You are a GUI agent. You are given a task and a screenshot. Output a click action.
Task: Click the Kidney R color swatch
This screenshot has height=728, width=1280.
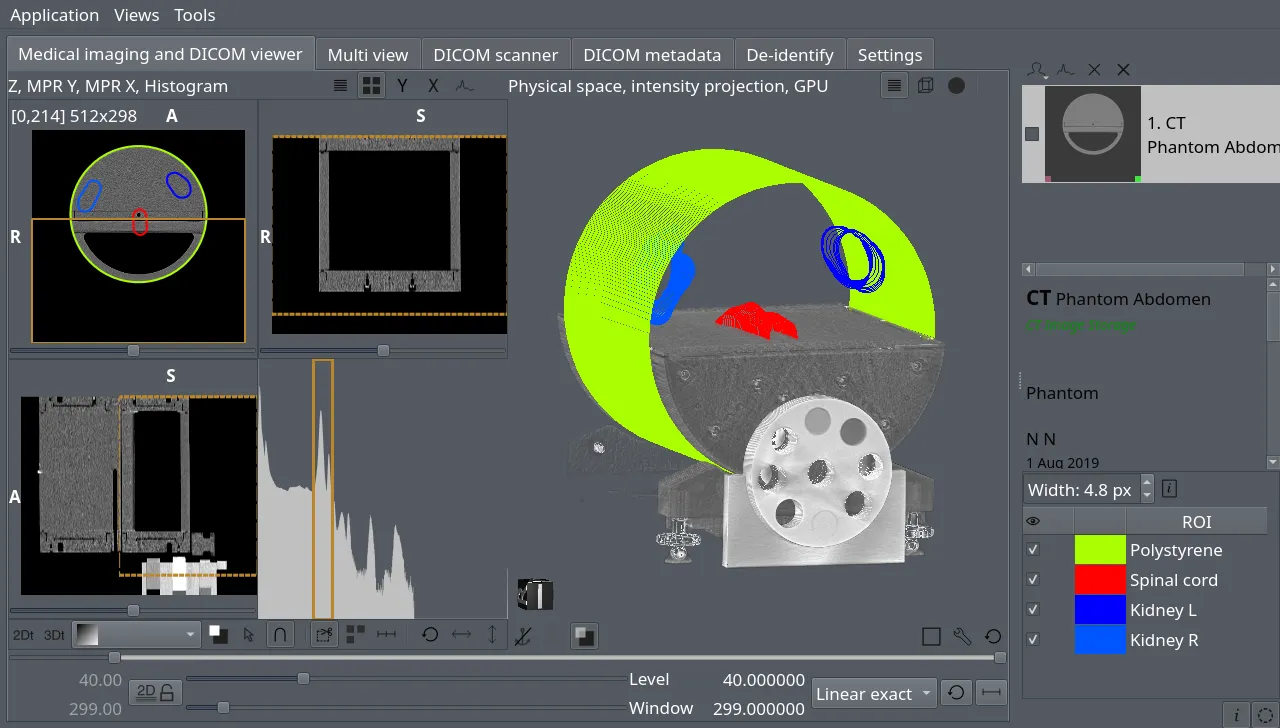click(x=1100, y=640)
